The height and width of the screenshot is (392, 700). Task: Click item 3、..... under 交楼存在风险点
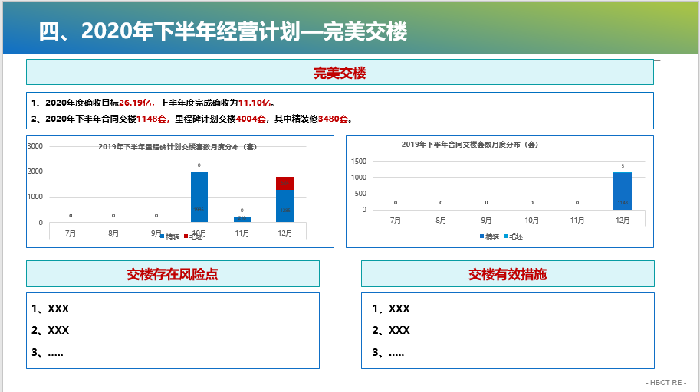tap(47, 353)
